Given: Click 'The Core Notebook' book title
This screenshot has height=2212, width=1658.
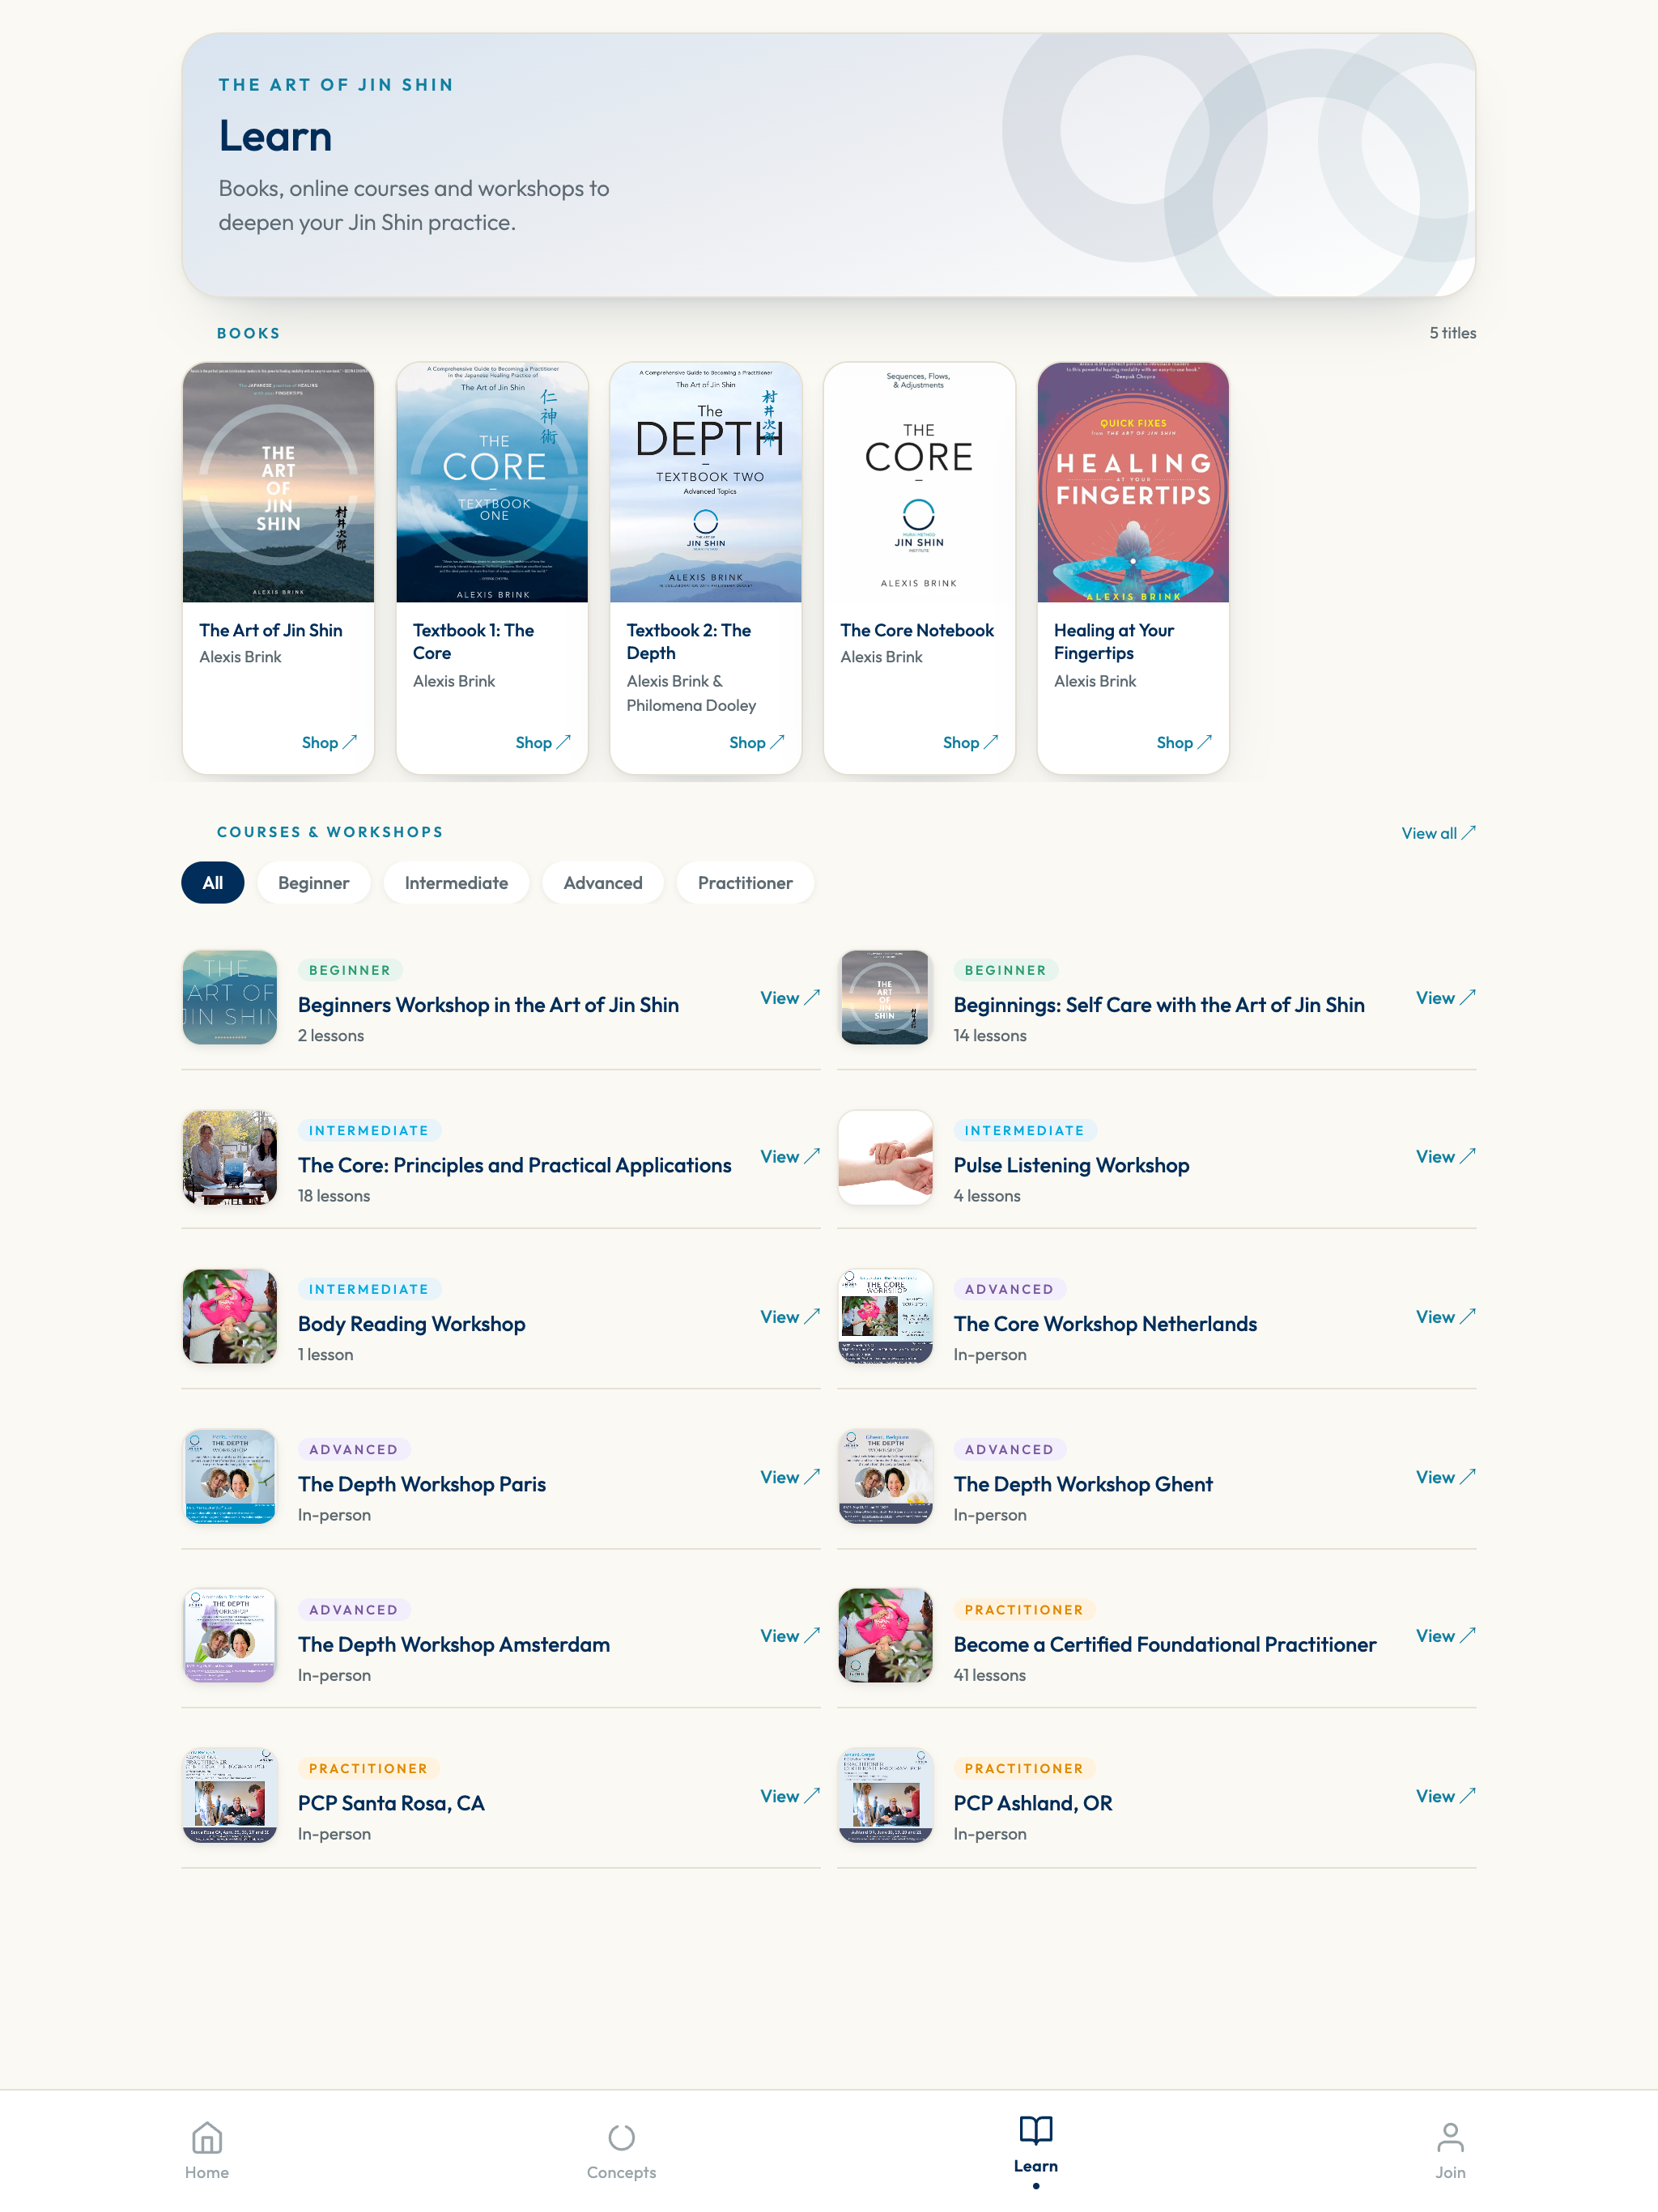Looking at the screenshot, I should (917, 630).
